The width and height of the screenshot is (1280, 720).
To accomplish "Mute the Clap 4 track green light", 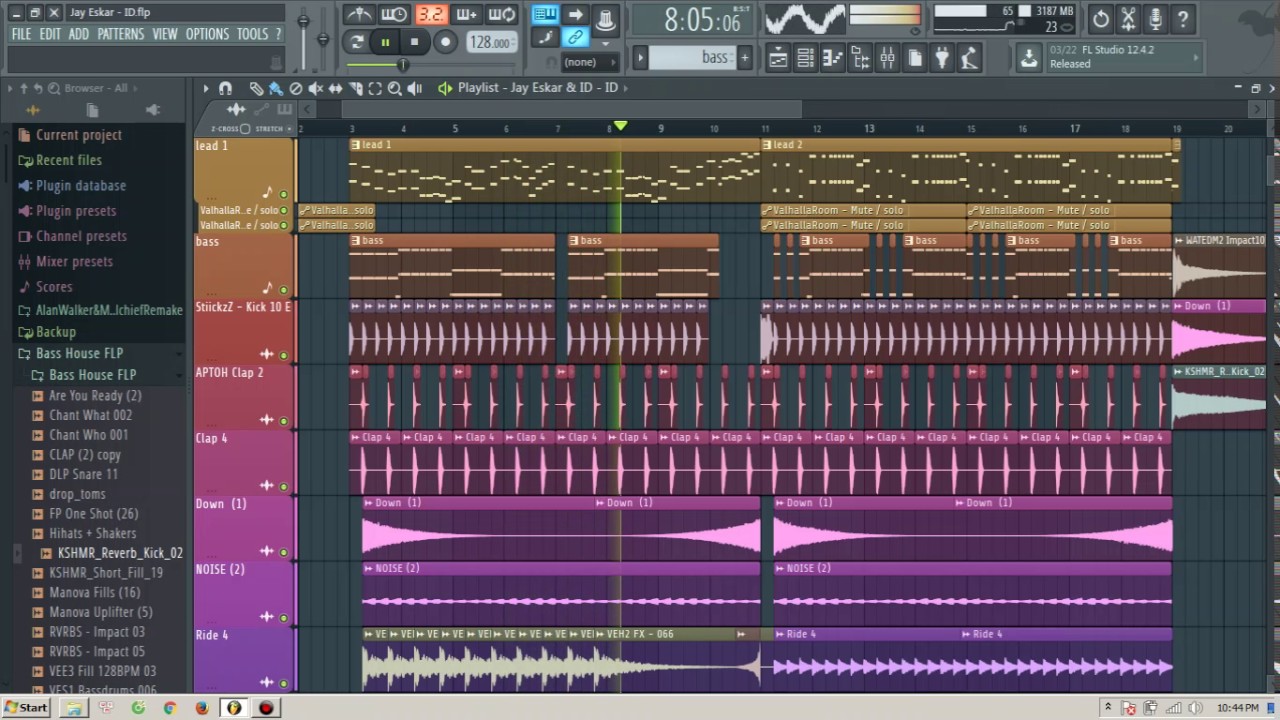I will click(x=283, y=486).
